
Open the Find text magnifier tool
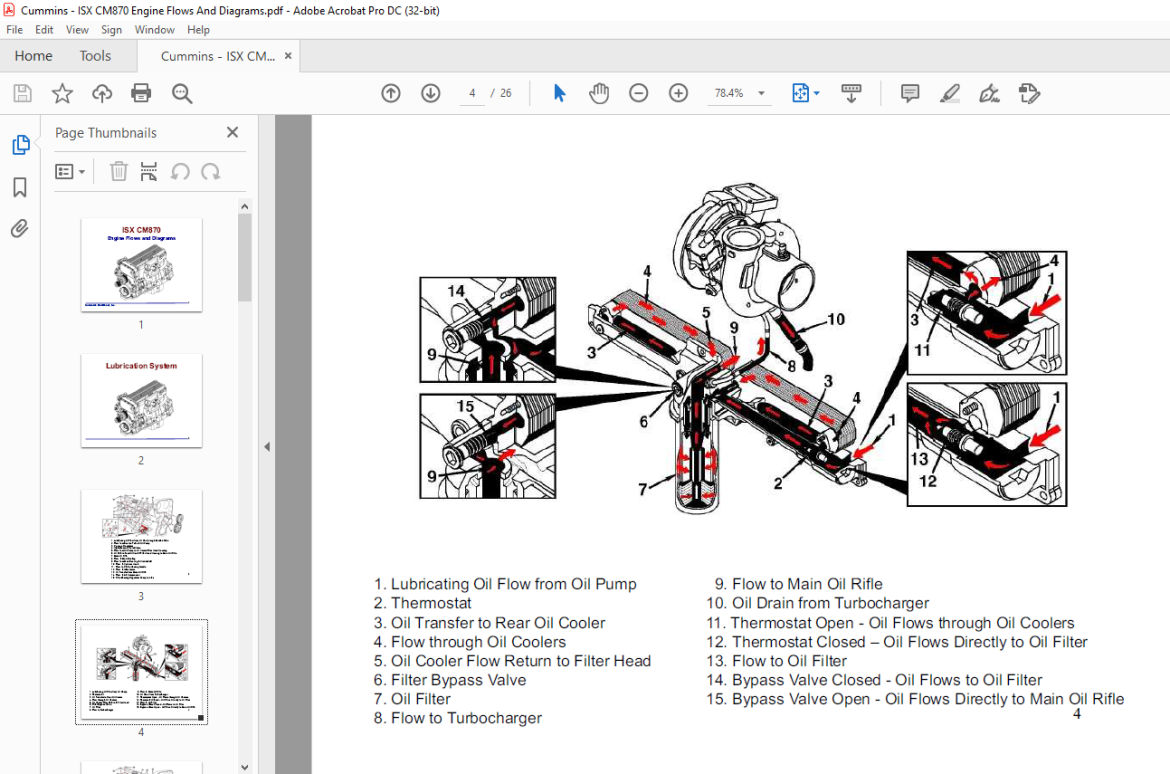pos(181,93)
